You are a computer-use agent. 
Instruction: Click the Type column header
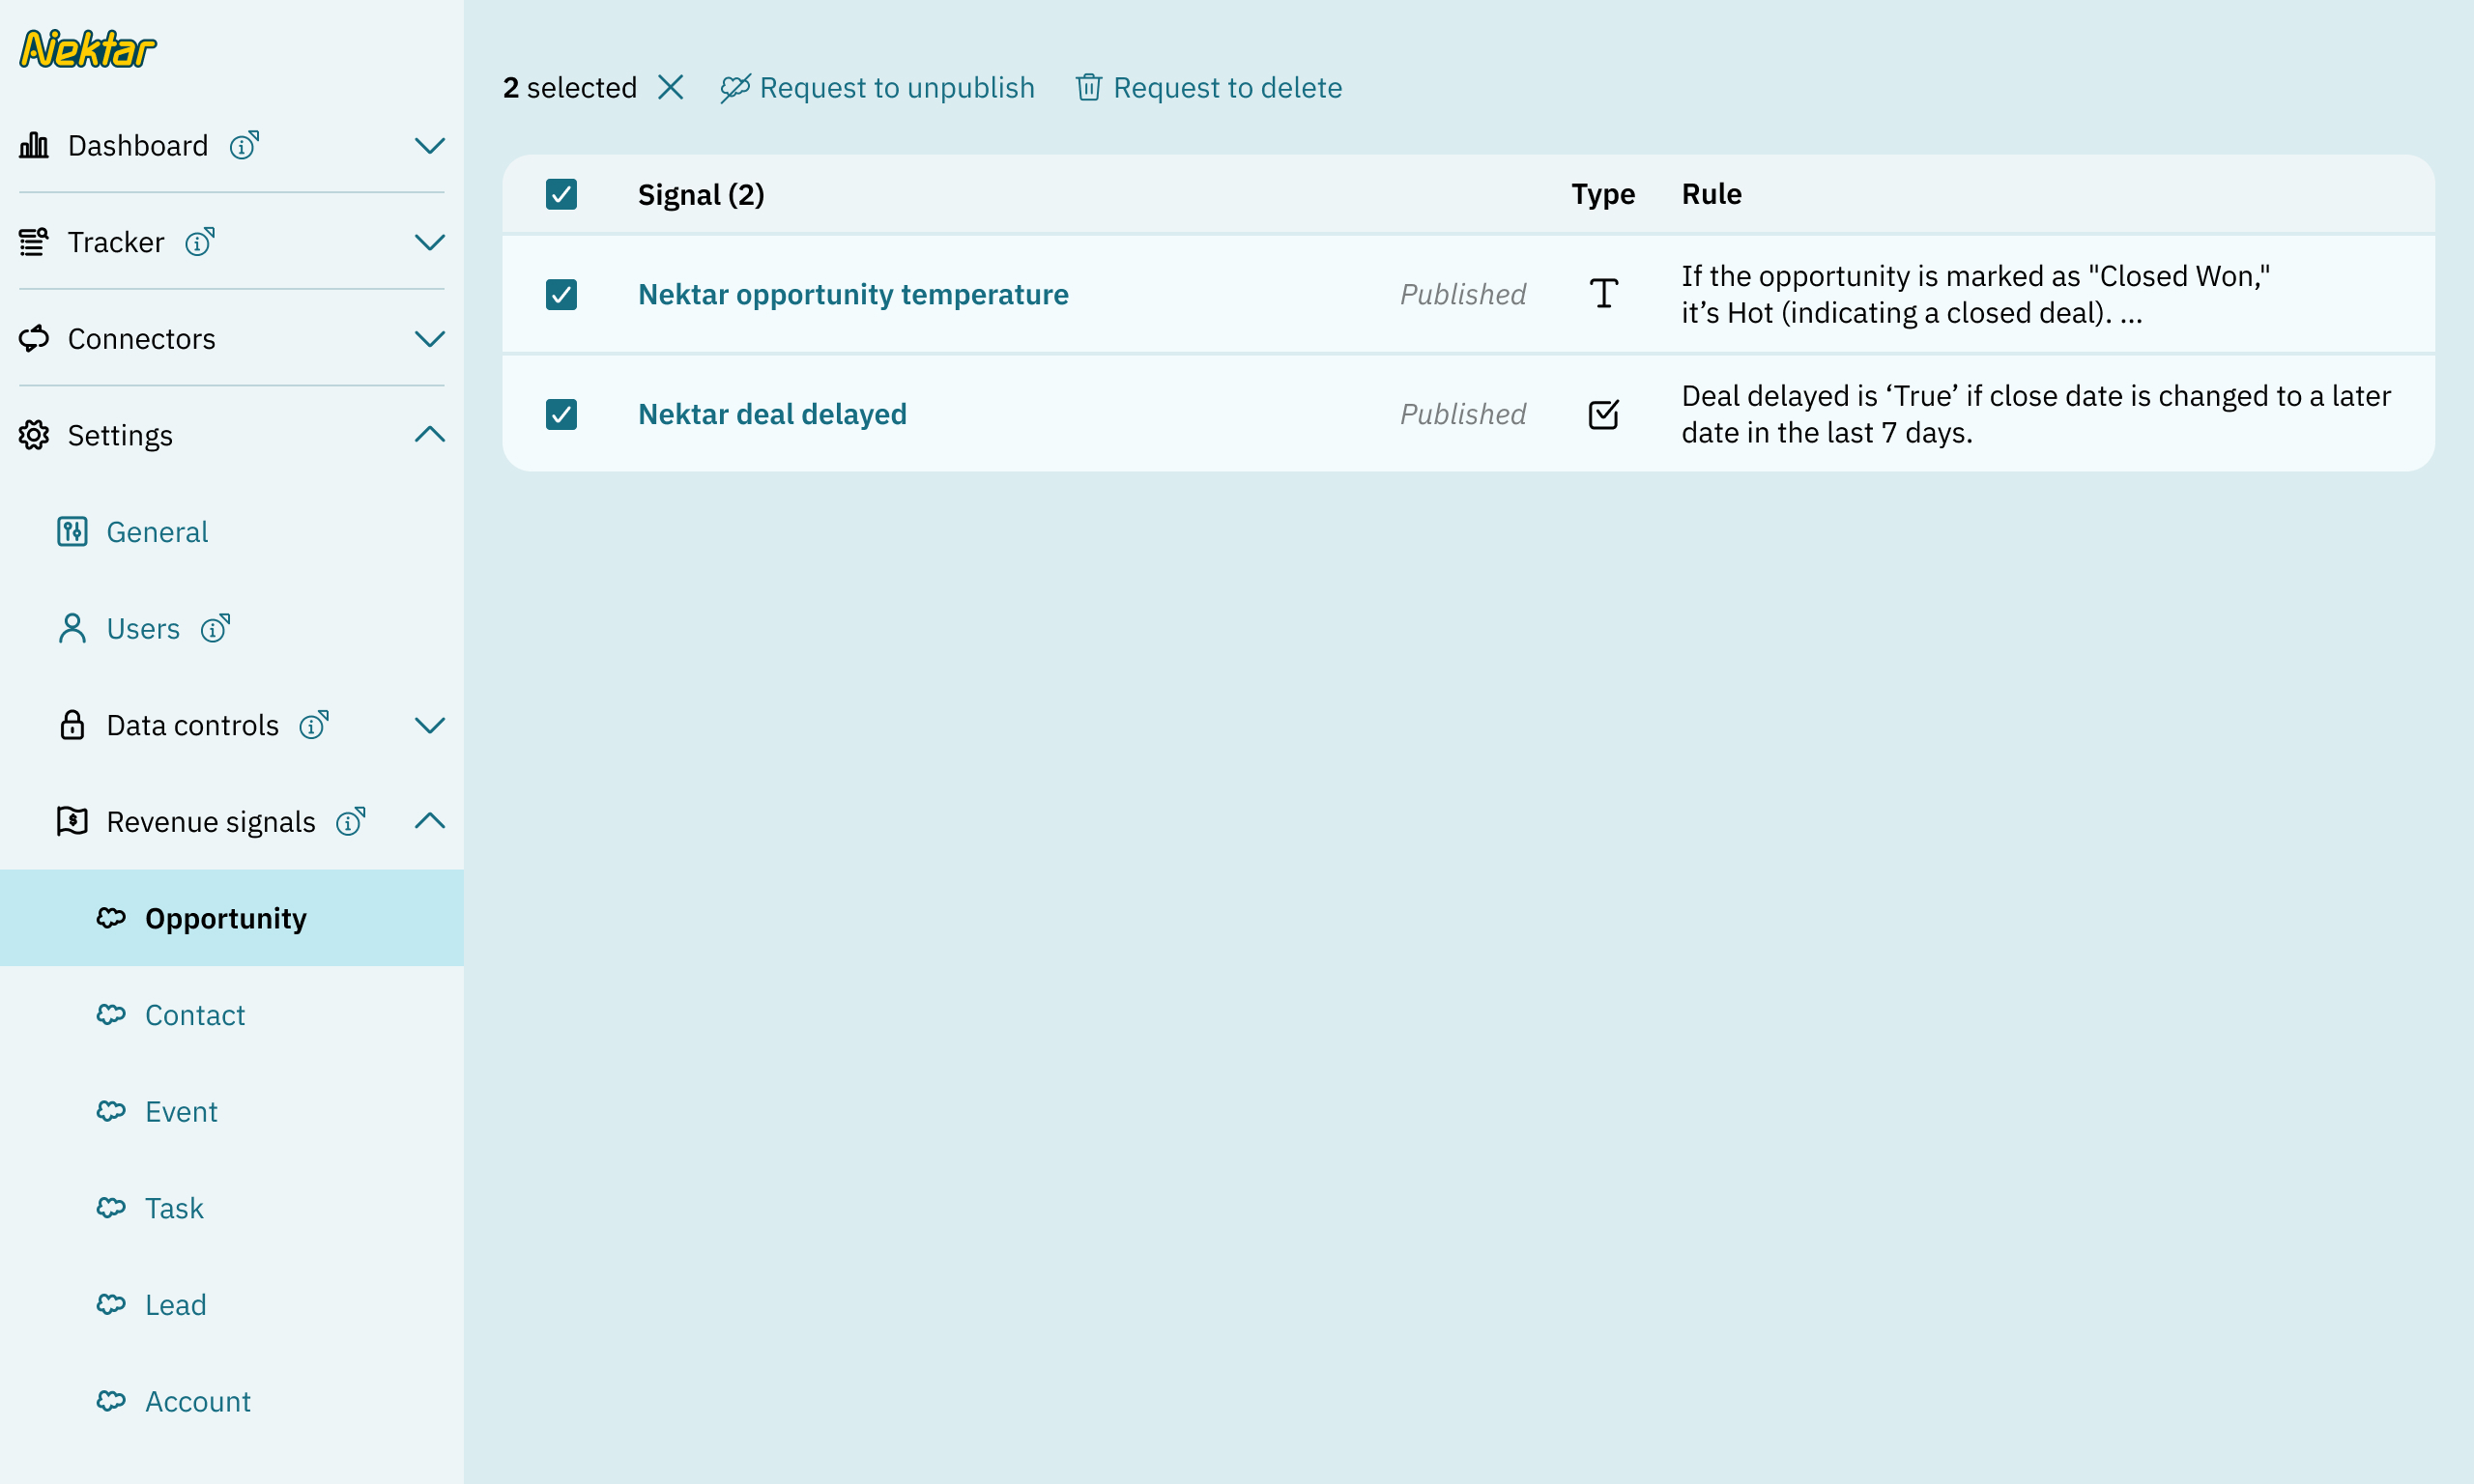point(1603,194)
